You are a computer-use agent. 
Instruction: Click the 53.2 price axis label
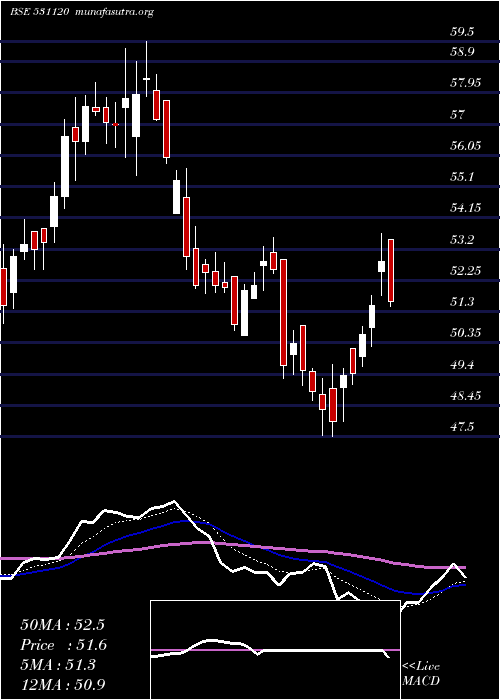click(x=462, y=240)
